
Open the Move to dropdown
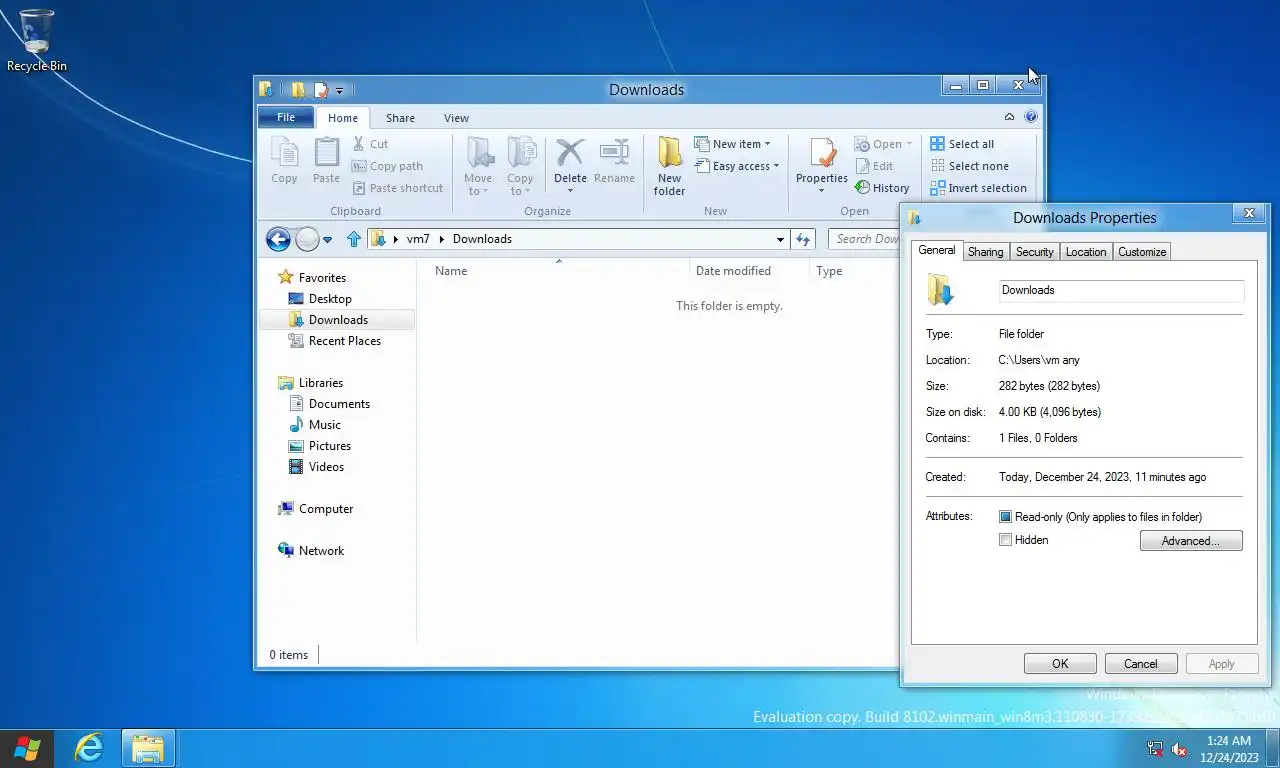coord(478,185)
